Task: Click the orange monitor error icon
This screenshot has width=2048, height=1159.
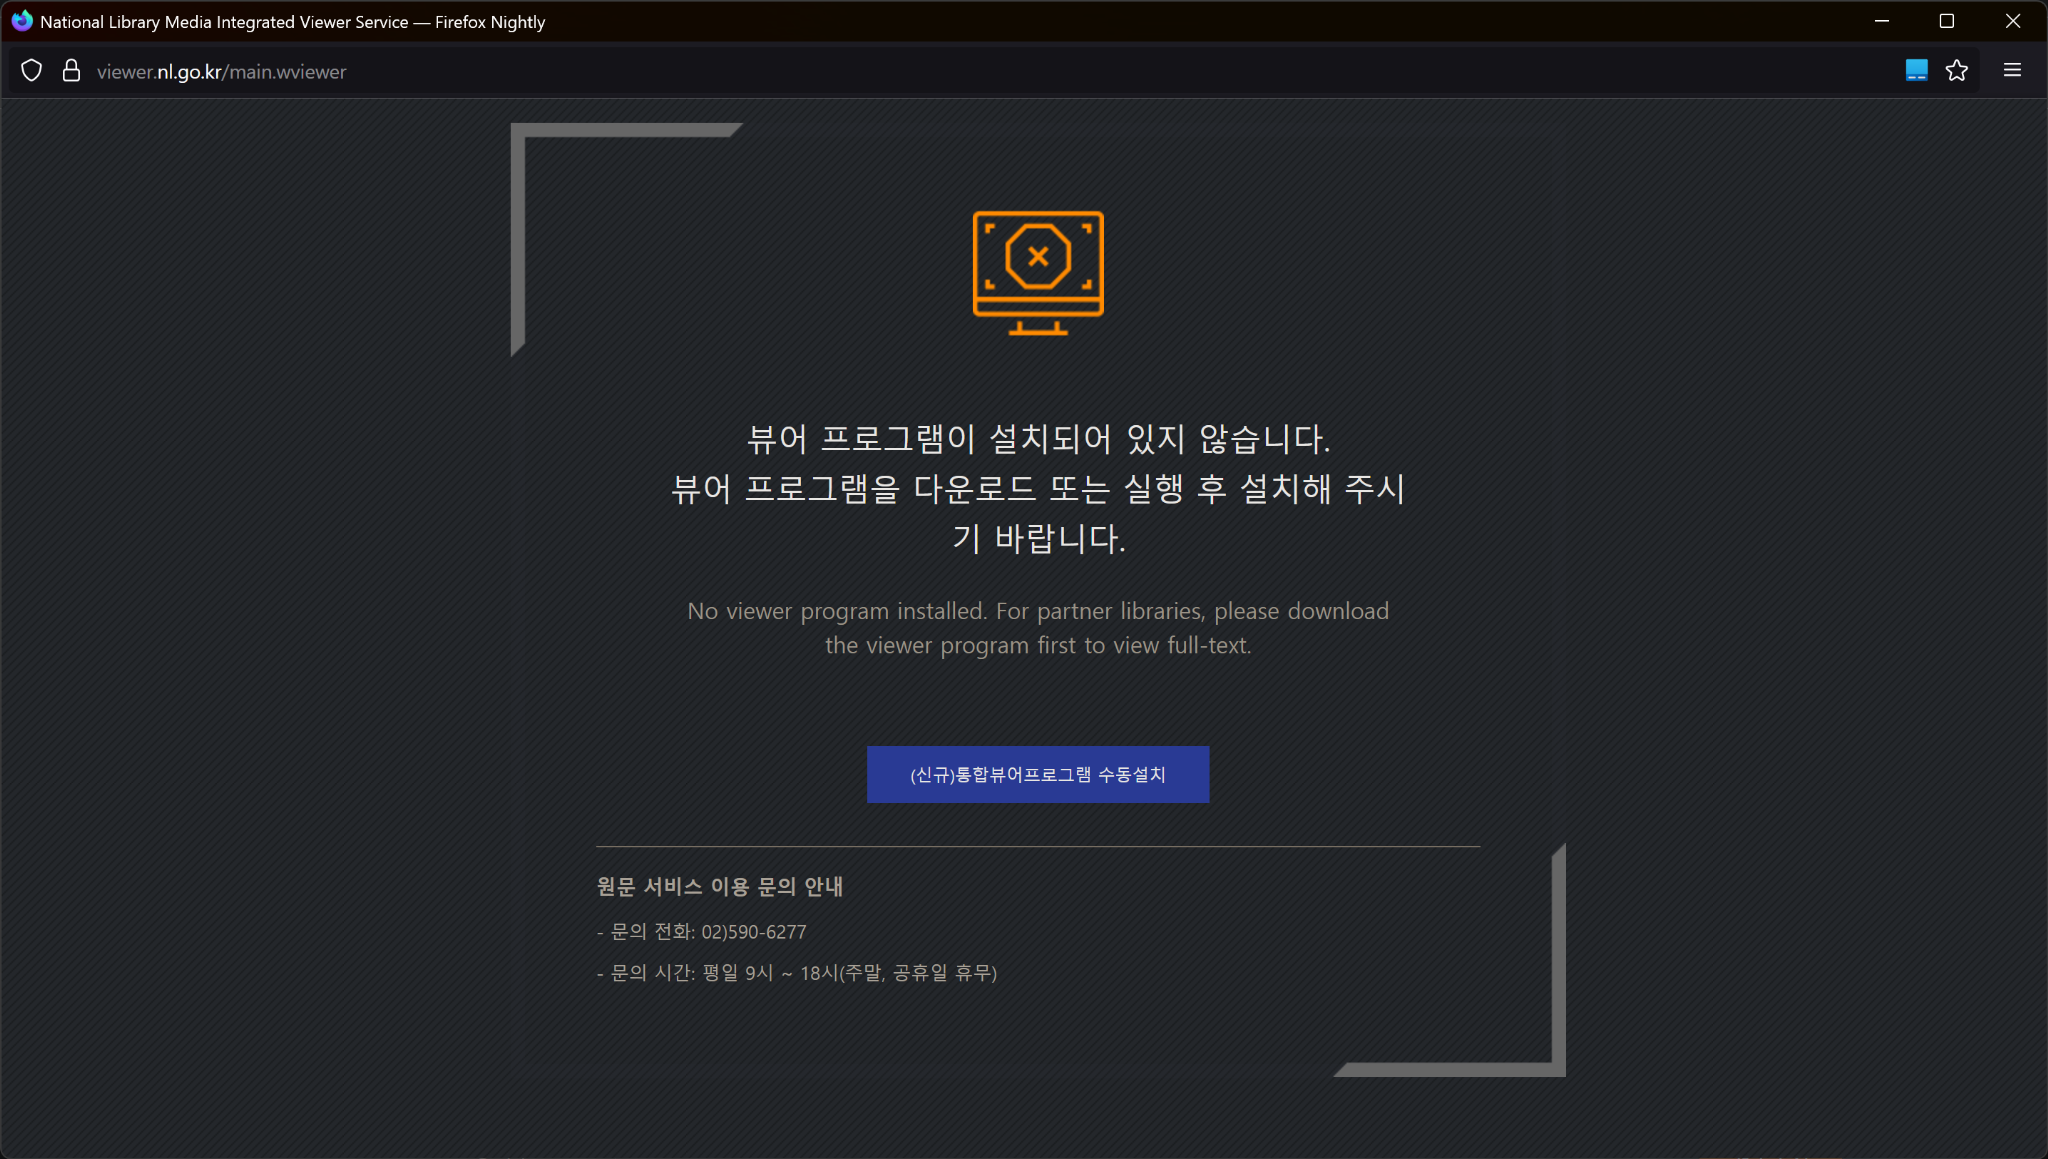Action: [x=1038, y=272]
